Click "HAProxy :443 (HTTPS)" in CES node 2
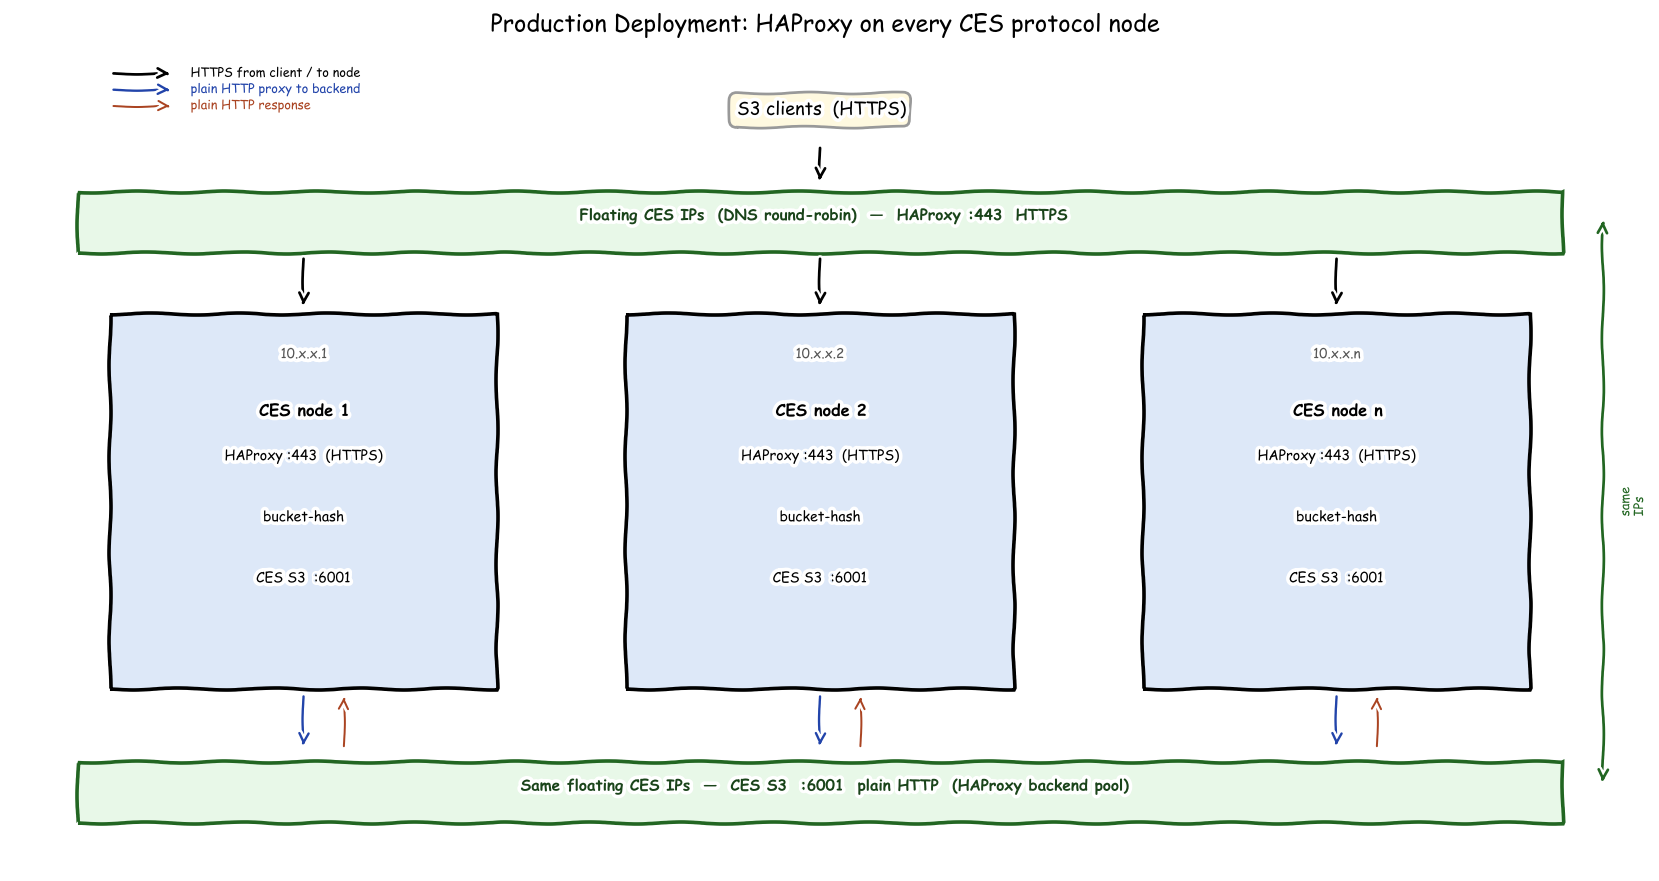The width and height of the screenshot is (1659, 881). click(x=820, y=455)
